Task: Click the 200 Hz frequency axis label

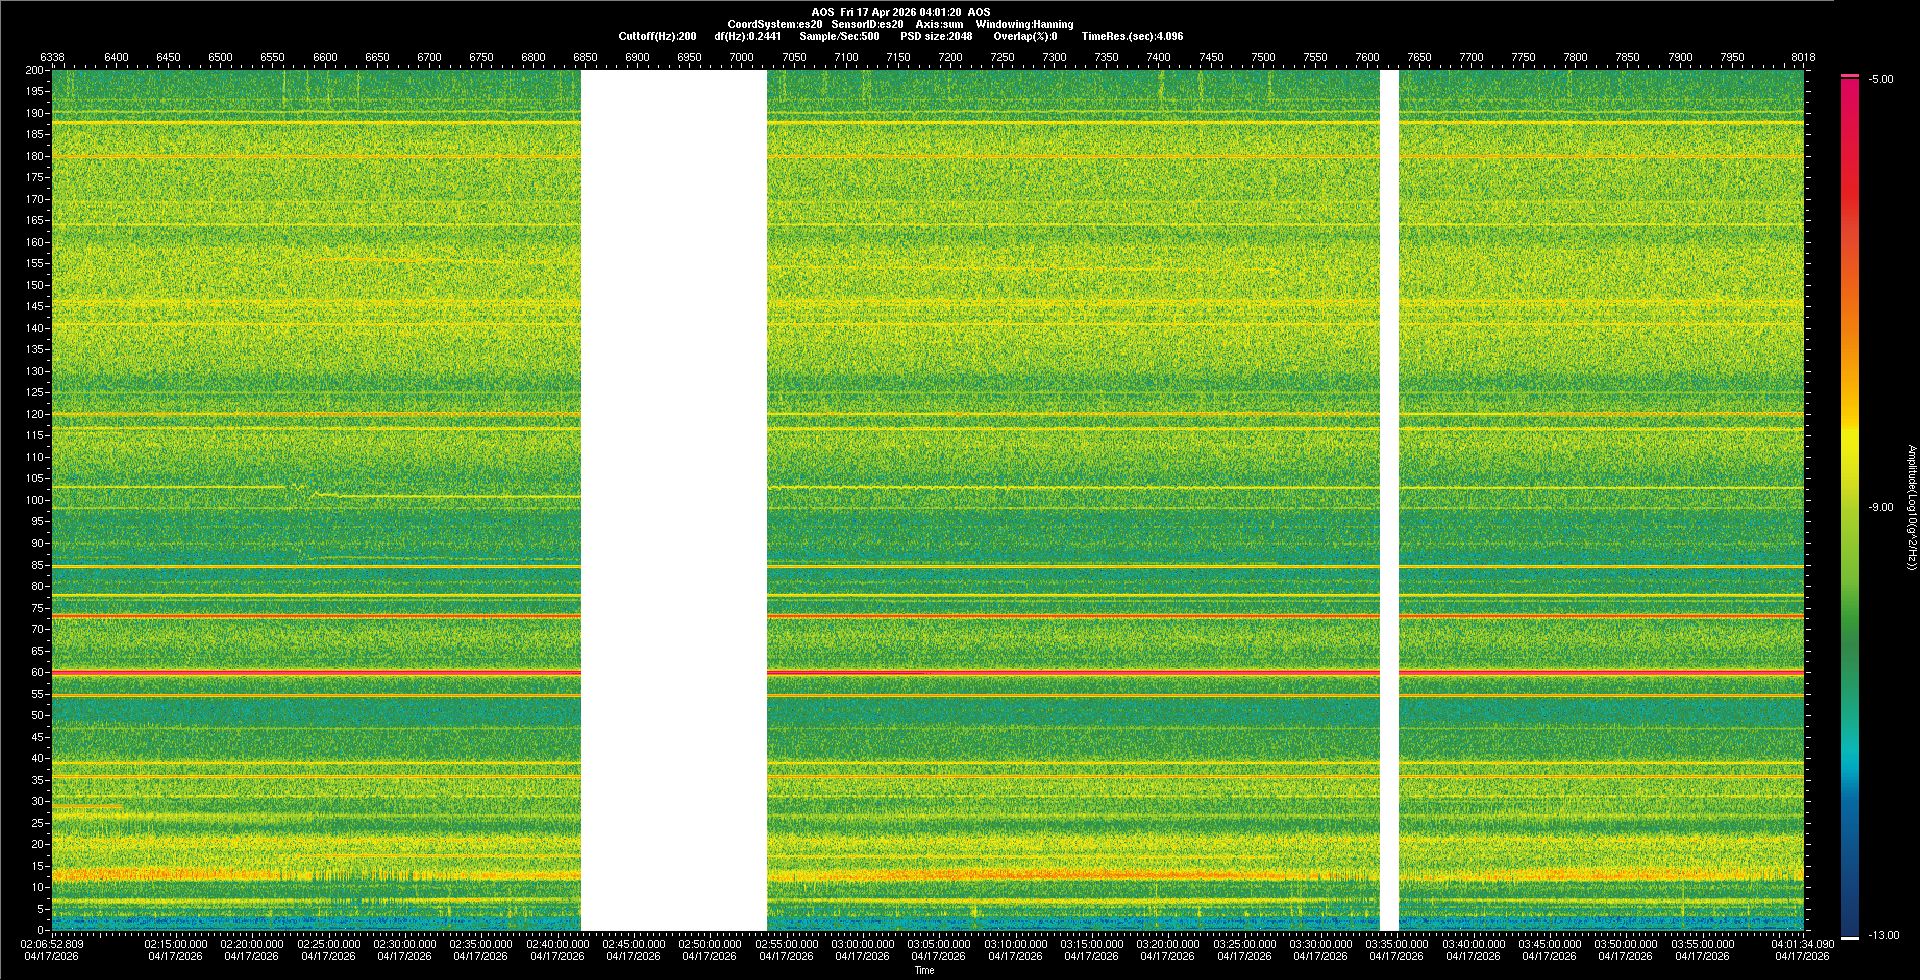Action: pyautogui.click(x=35, y=70)
